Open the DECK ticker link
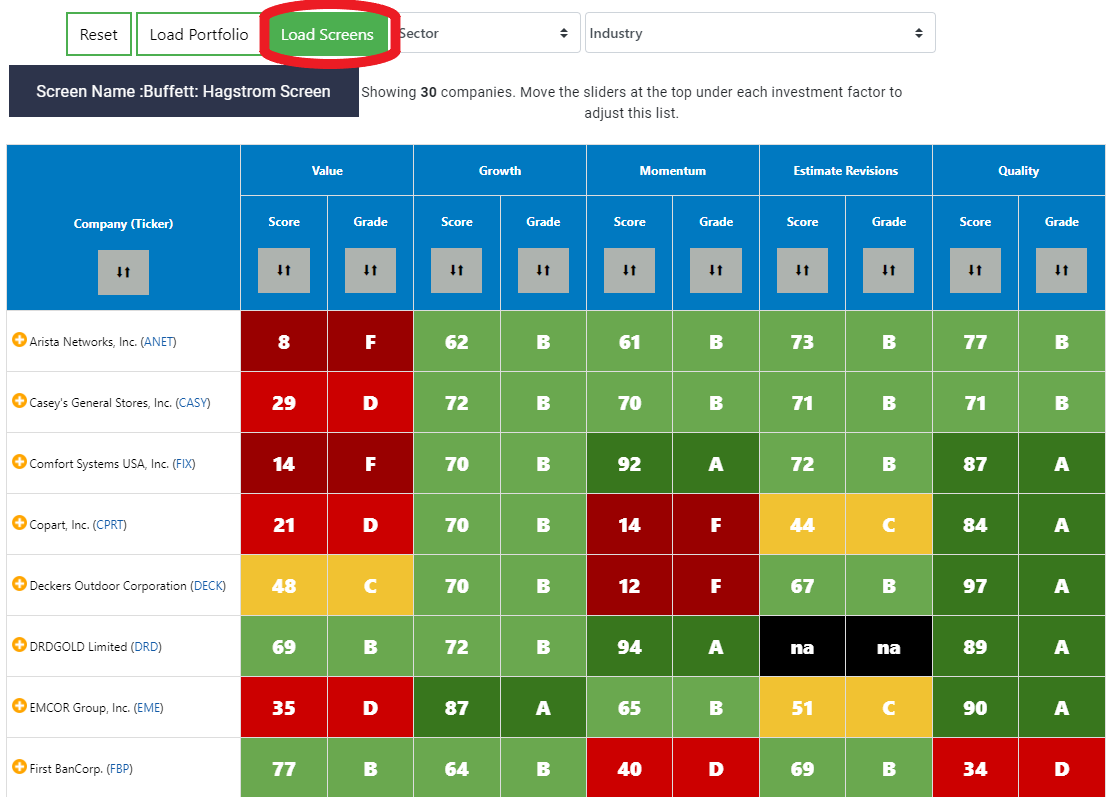This screenshot has width=1108, height=797. [x=208, y=586]
